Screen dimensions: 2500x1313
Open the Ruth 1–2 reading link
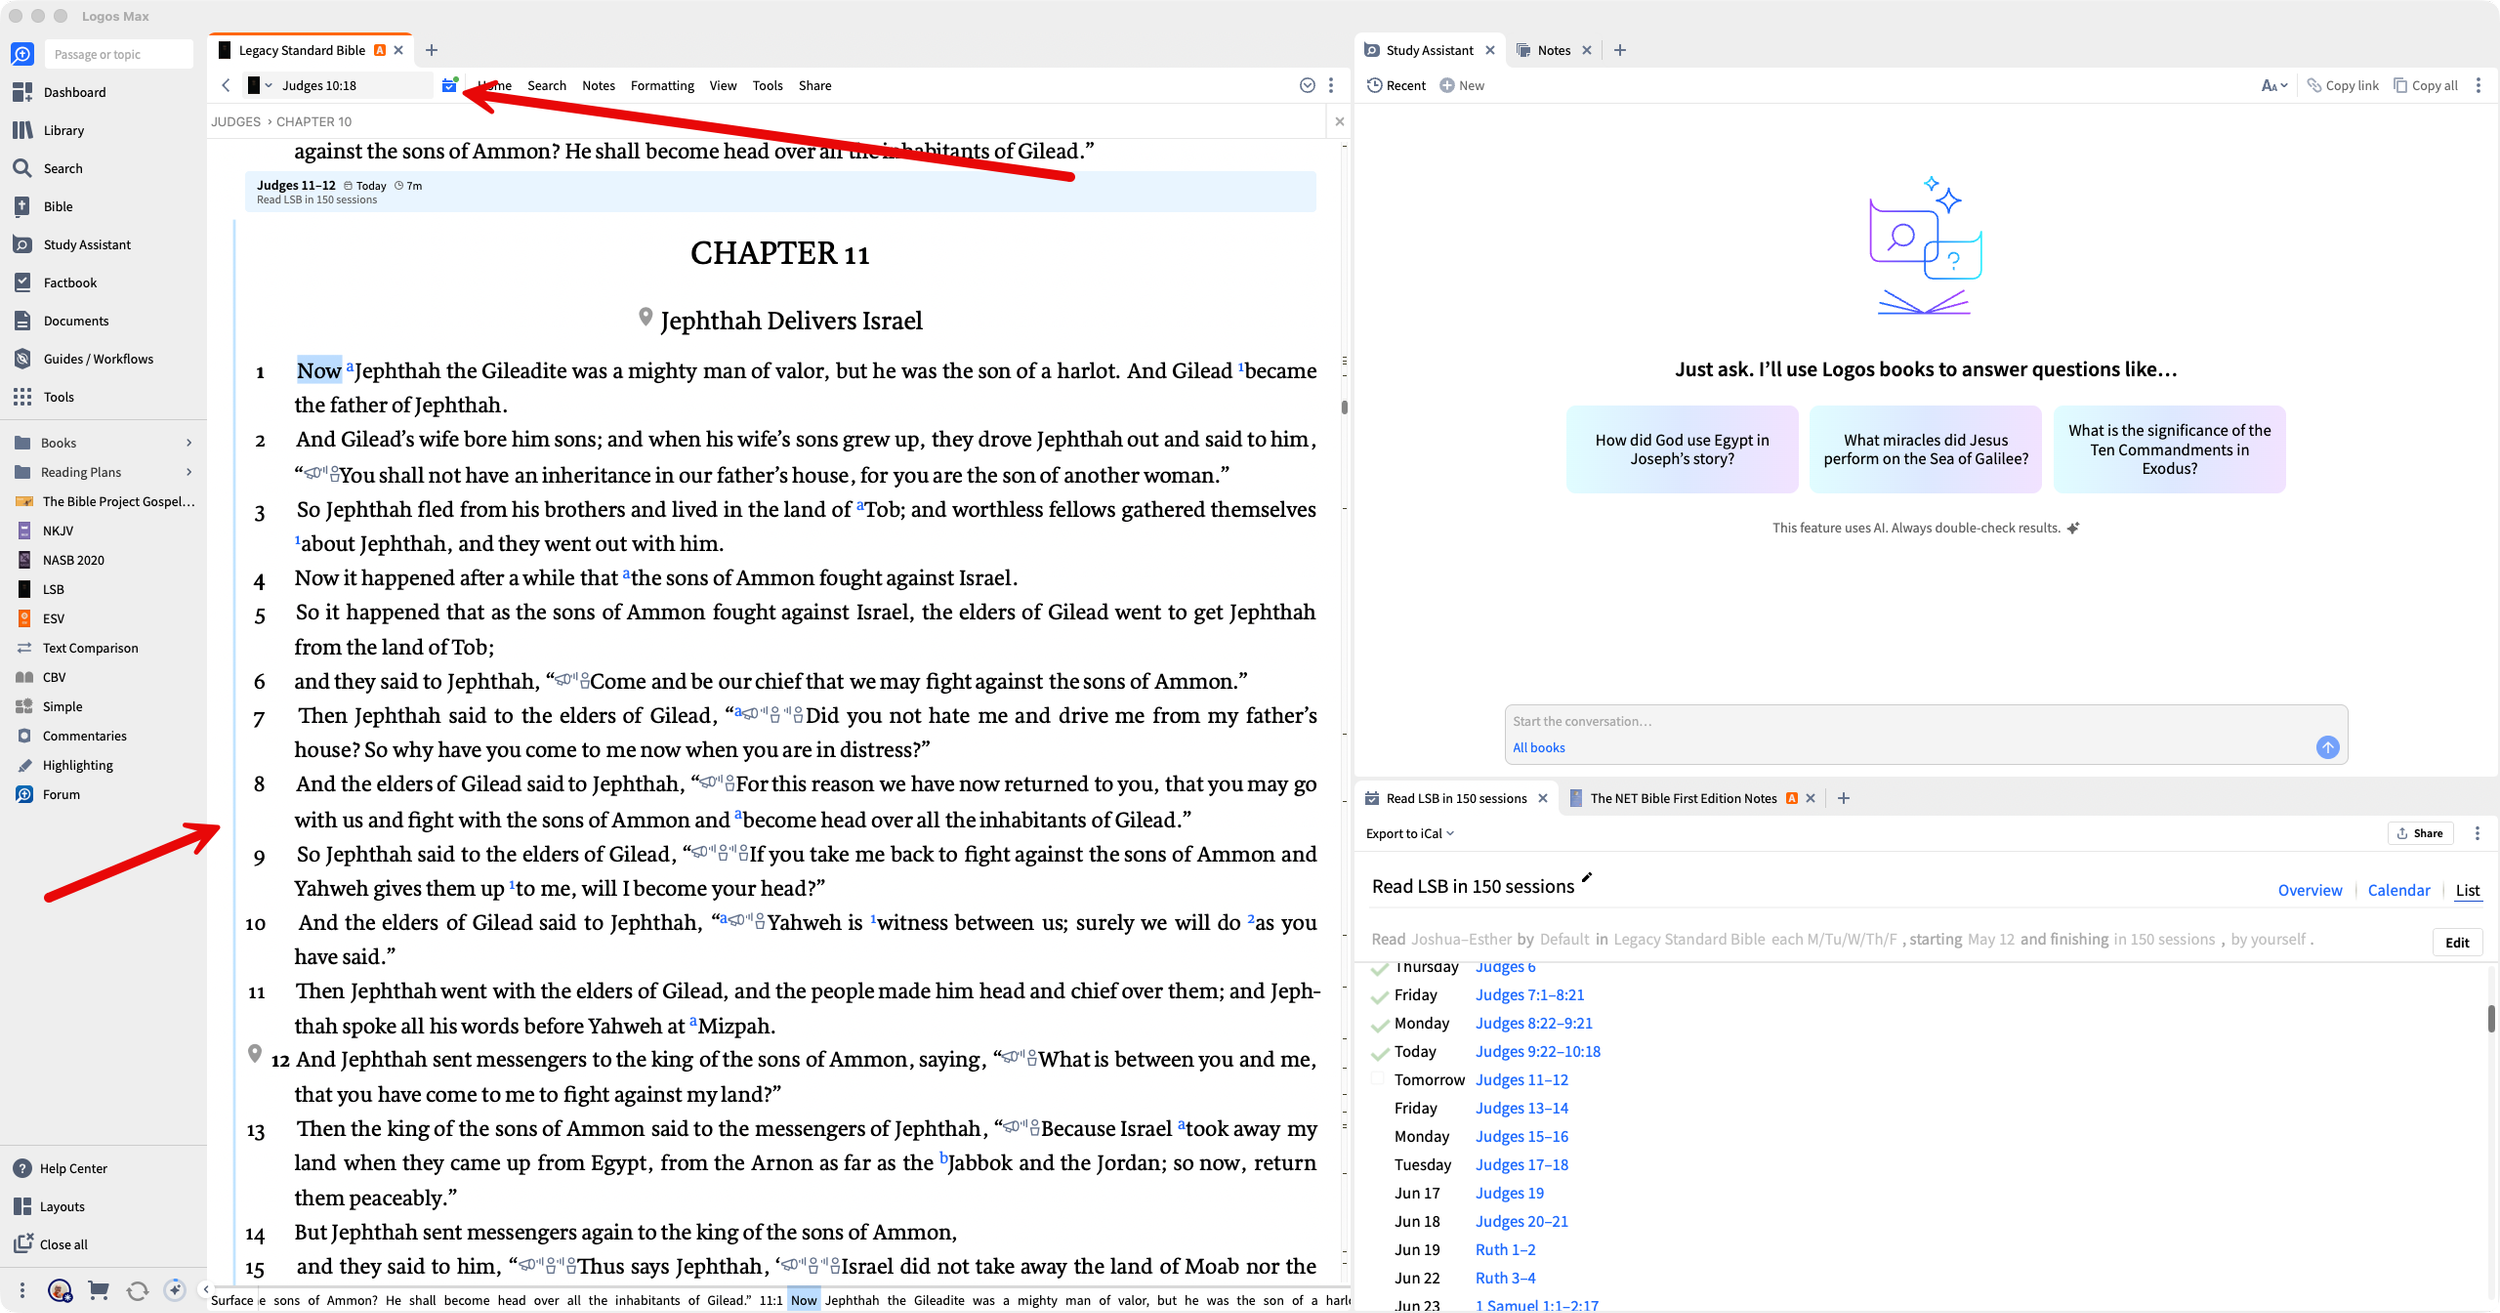1505,1250
